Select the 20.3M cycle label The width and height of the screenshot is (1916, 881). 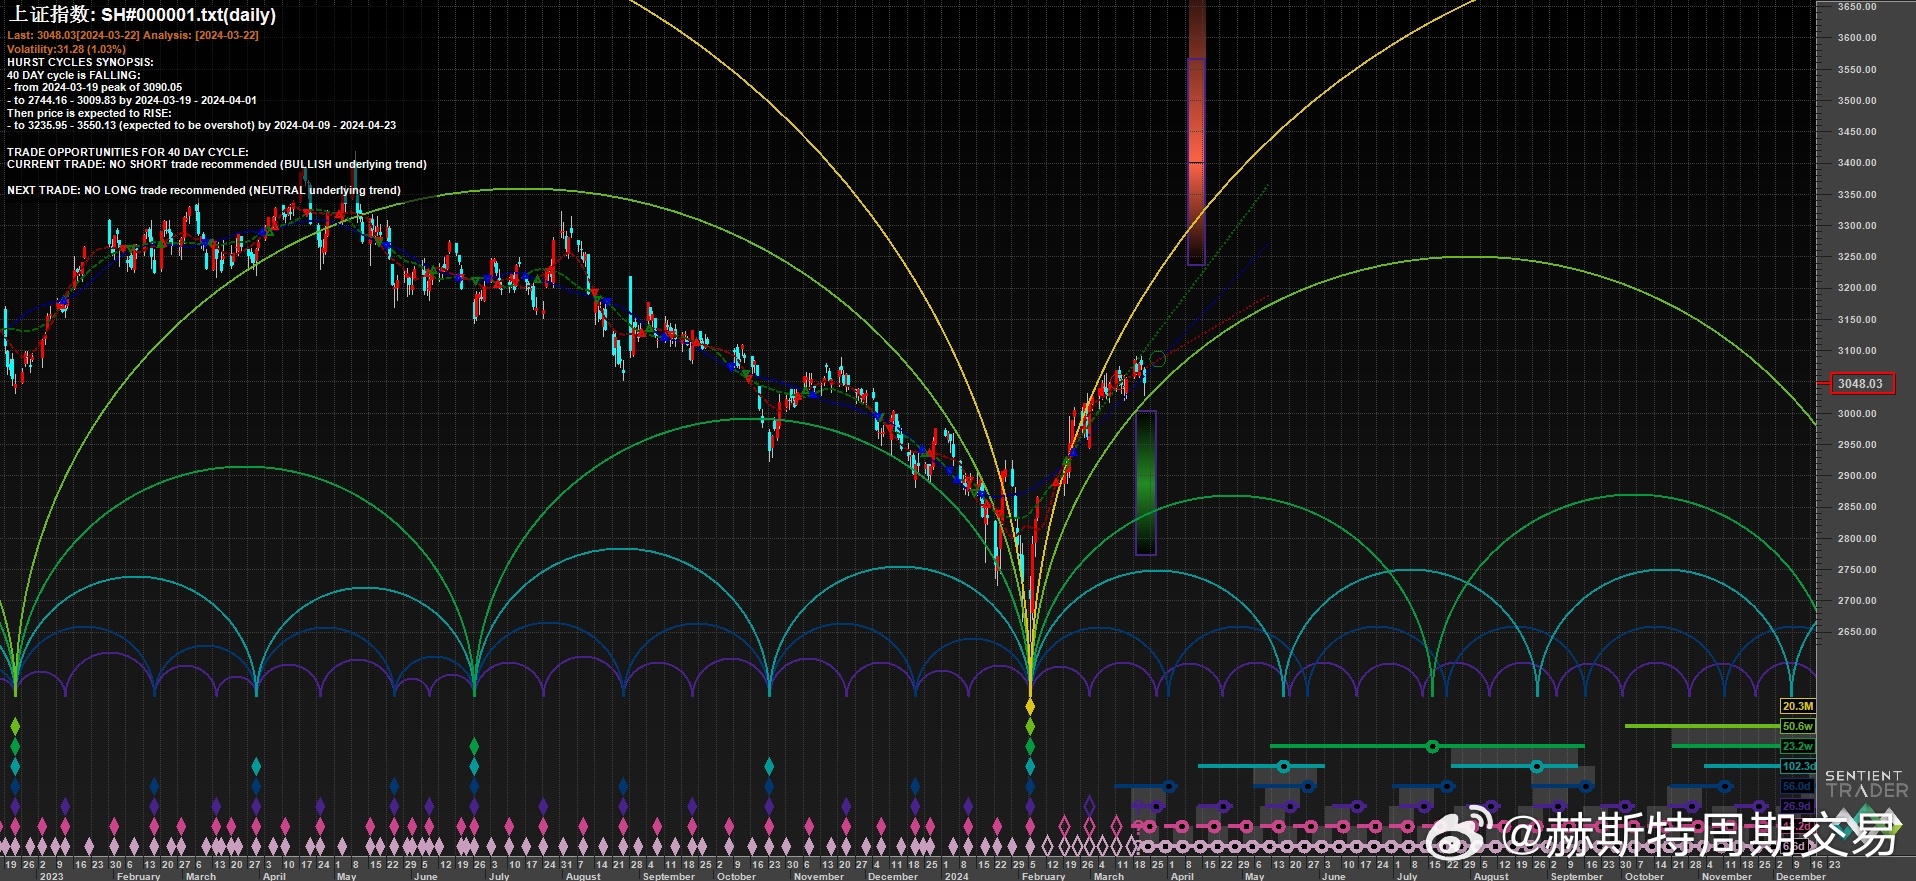coord(1797,706)
